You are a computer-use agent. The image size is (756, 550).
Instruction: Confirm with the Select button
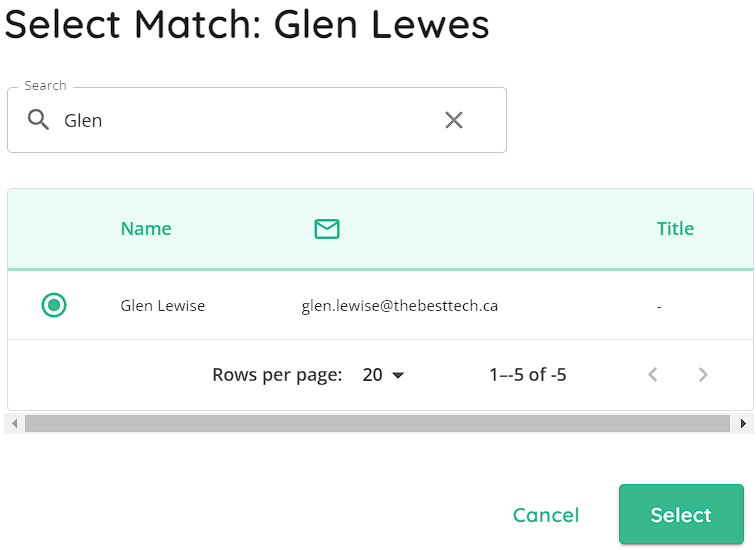pyautogui.click(x=681, y=514)
